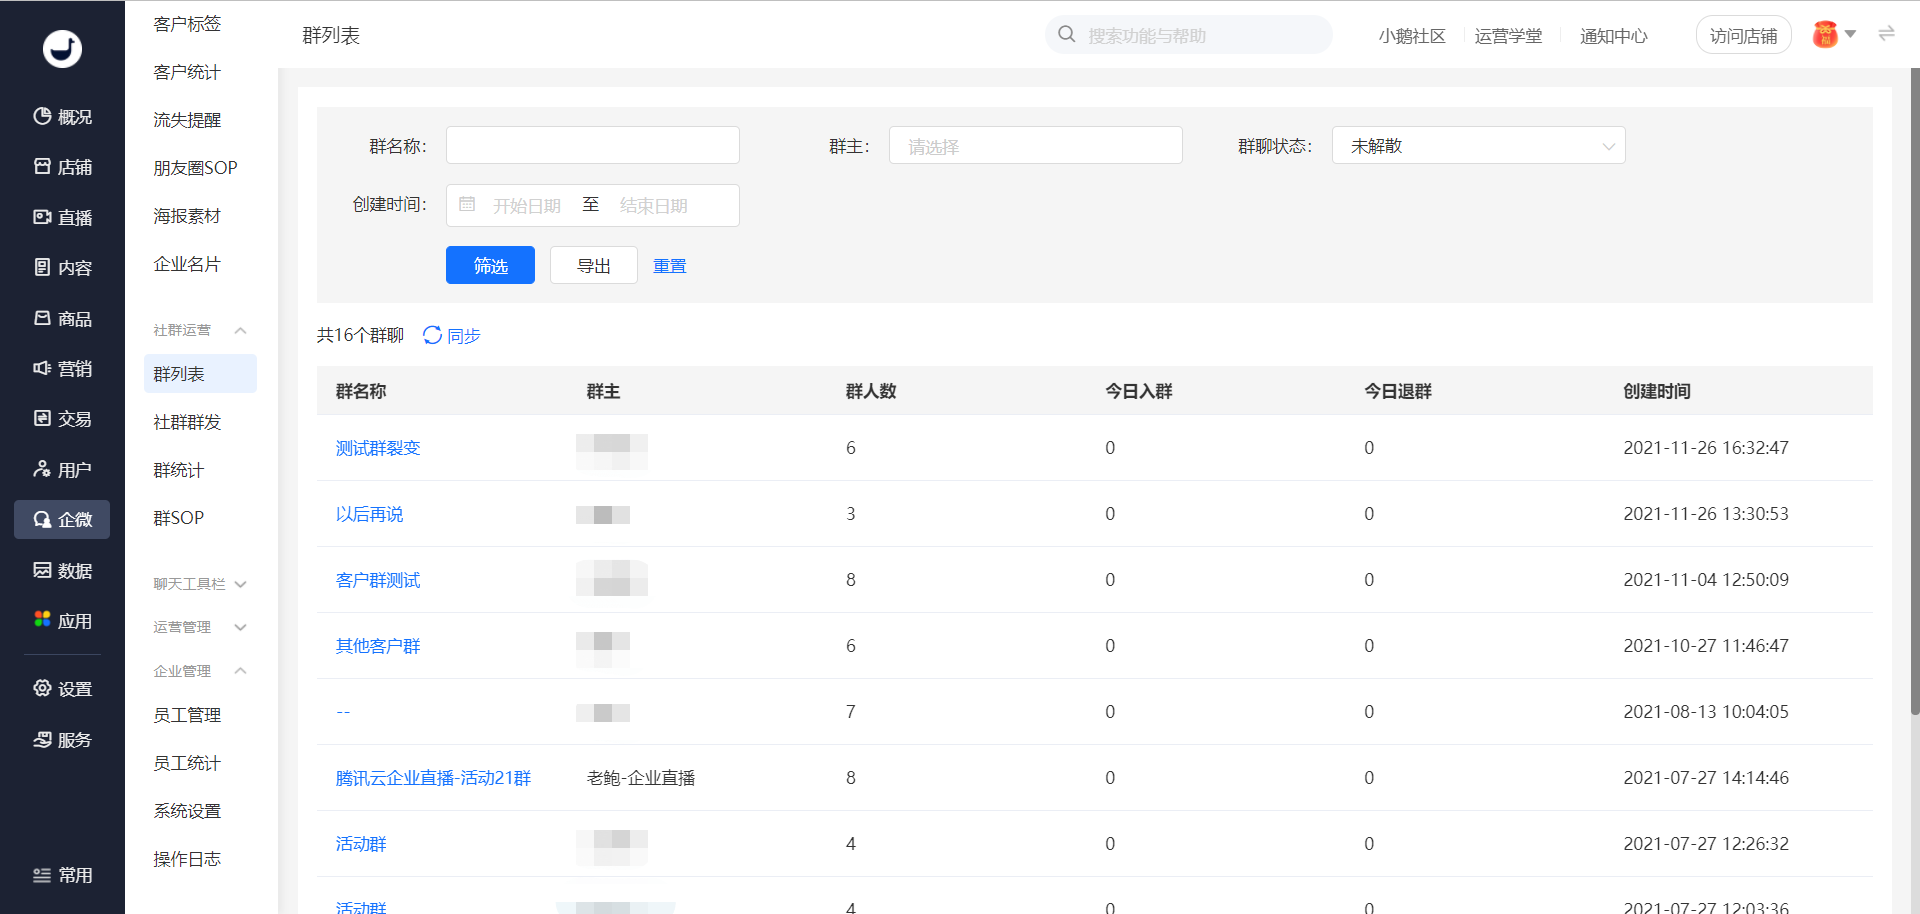Open the 店铺 shop section
1920x914 pixels.
click(62, 167)
